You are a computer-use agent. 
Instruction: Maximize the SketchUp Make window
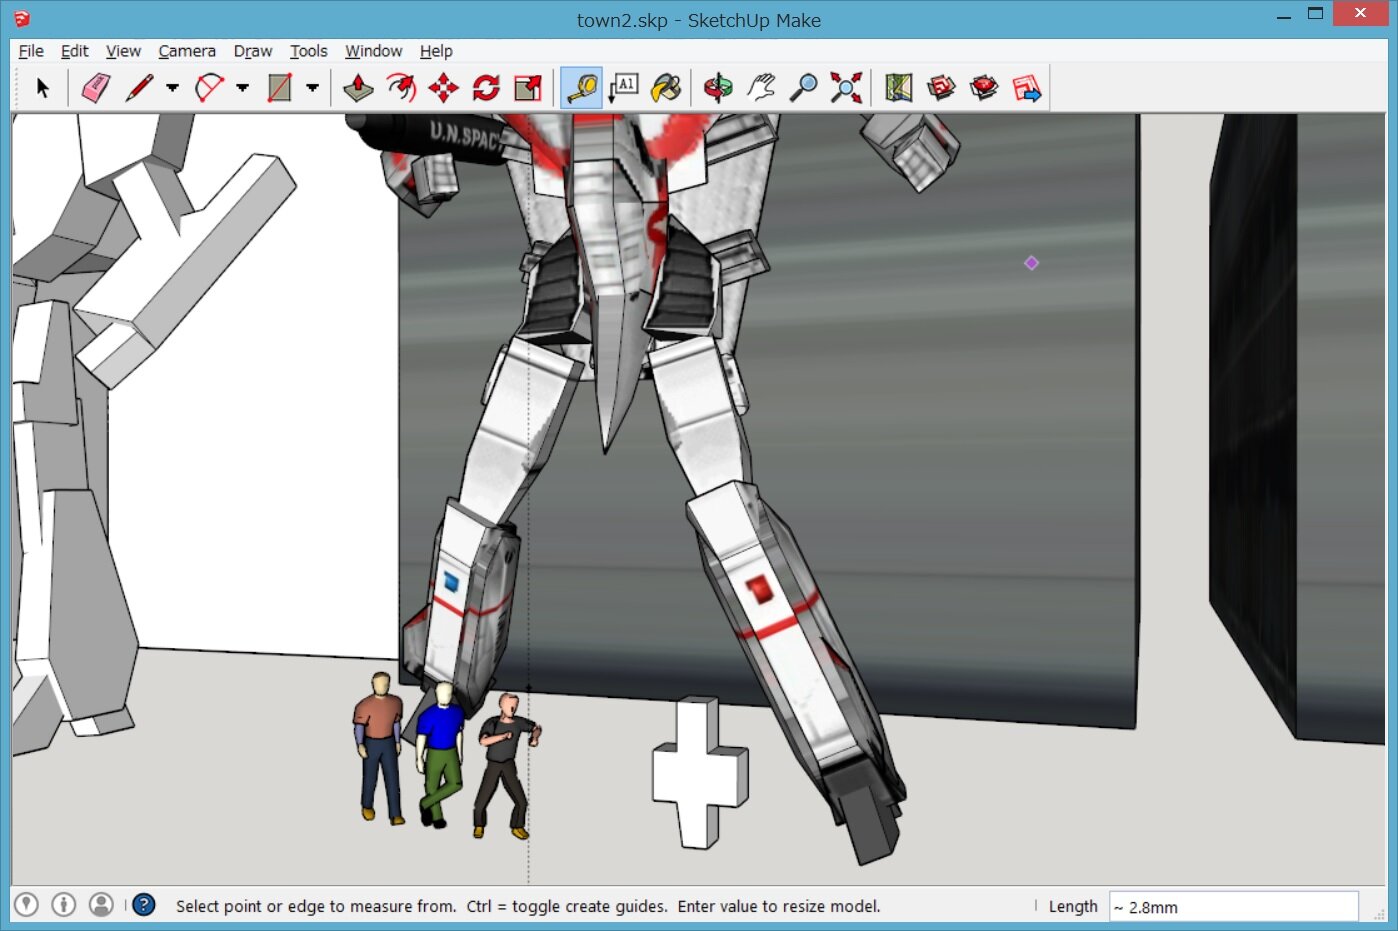click(x=1315, y=14)
